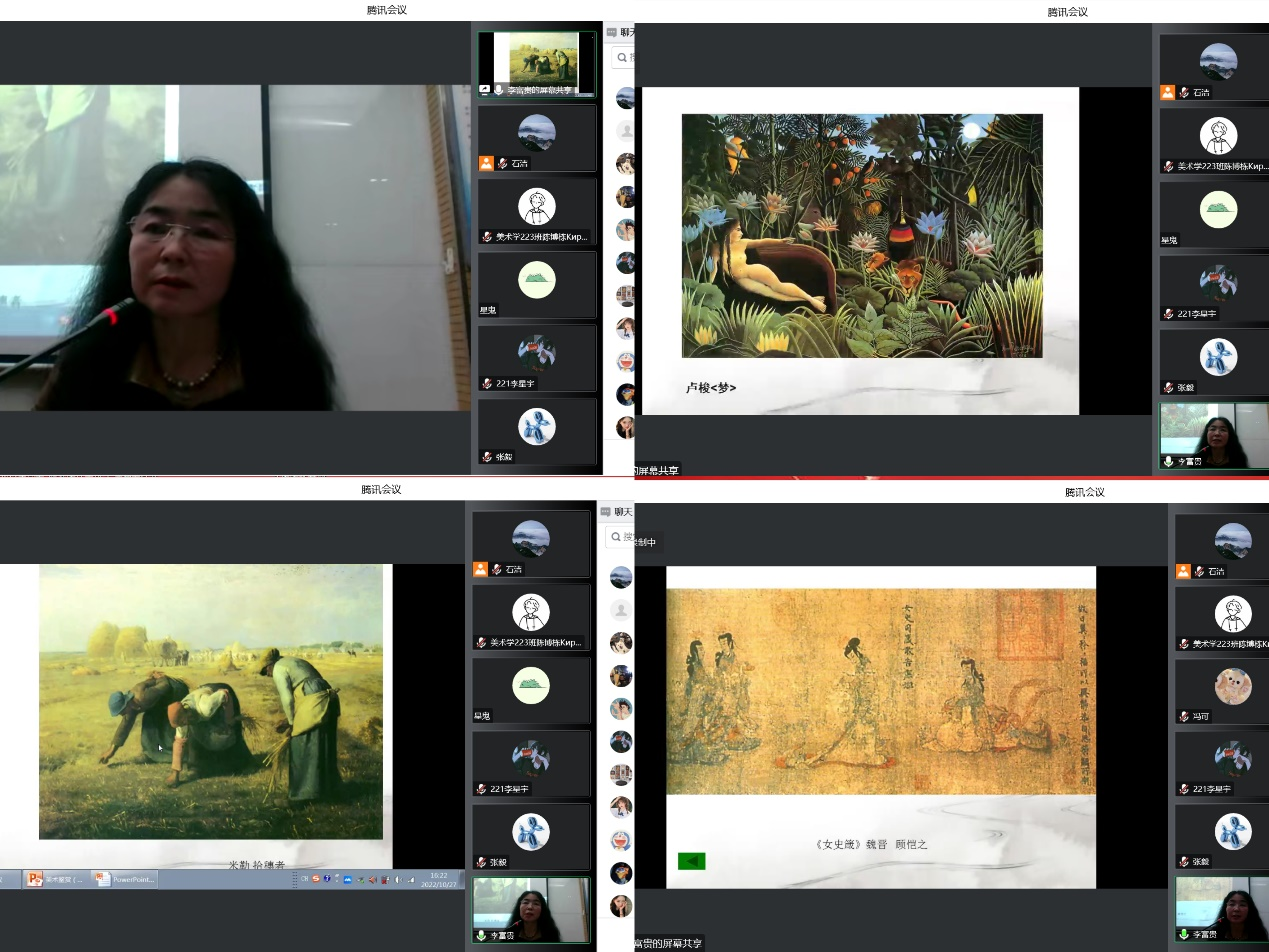This screenshot has height=952, width=1269.
Task: Click the caption 卢梭<梦>
Action: coord(711,388)
